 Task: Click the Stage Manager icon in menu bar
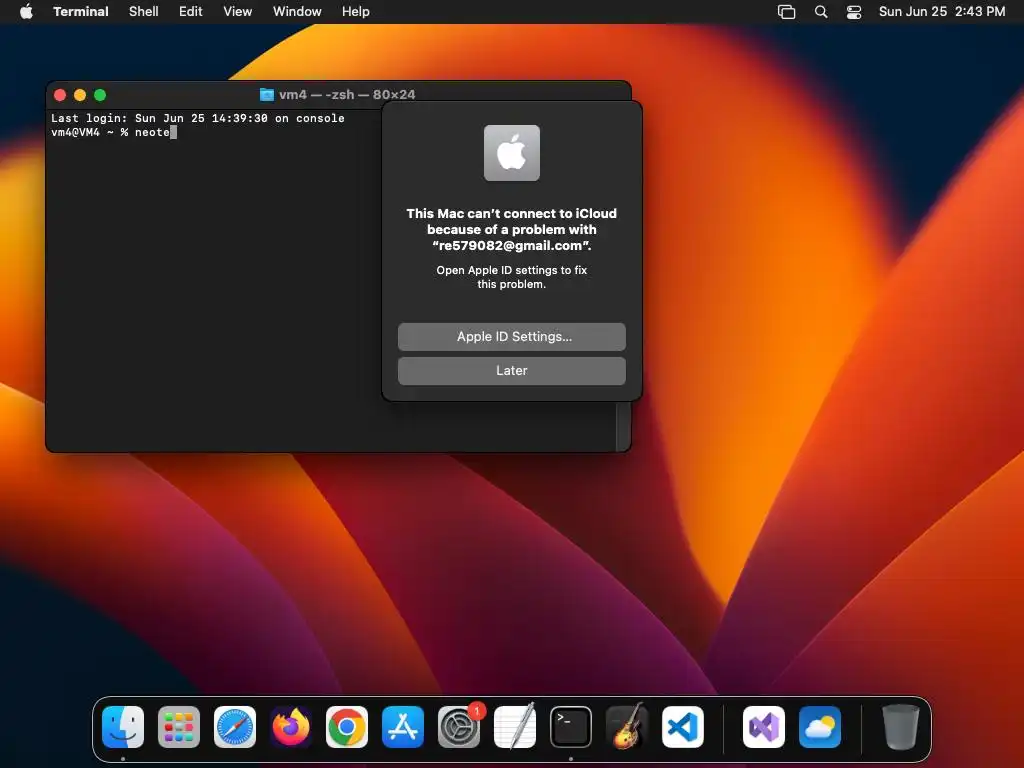click(787, 12)
